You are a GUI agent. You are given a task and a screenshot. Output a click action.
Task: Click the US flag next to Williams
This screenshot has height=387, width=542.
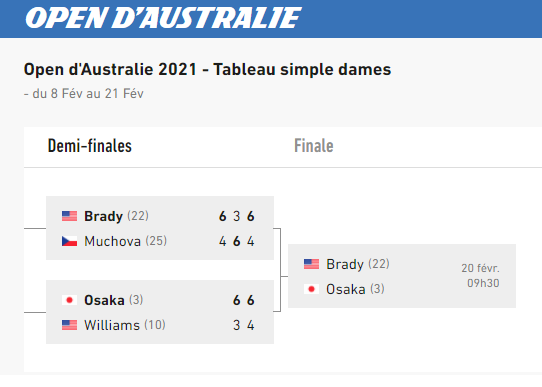[69, 325]
